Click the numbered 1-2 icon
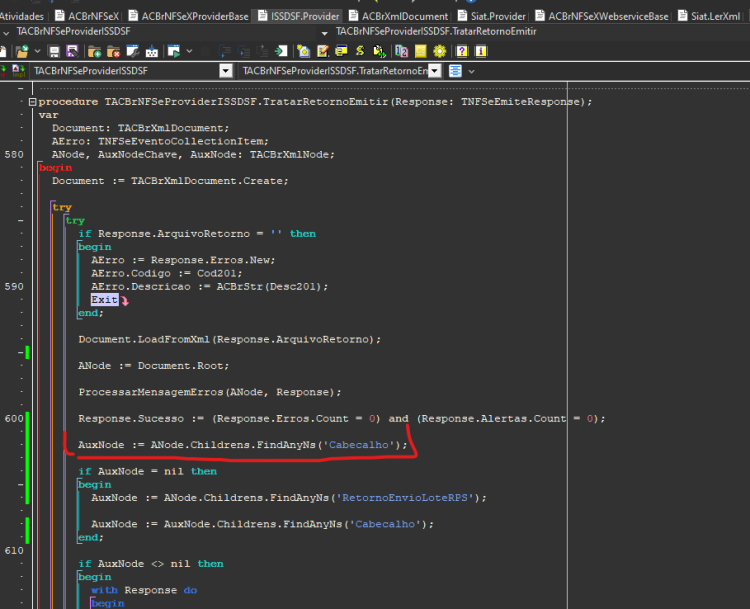 (x=402, y=51)
